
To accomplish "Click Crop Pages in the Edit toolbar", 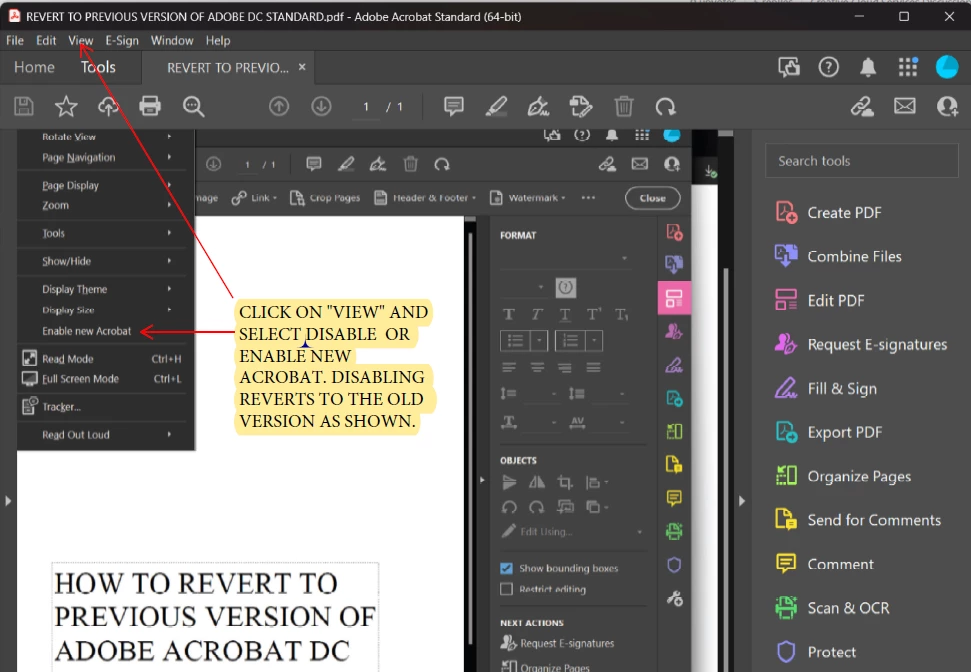I will point(326,198).
